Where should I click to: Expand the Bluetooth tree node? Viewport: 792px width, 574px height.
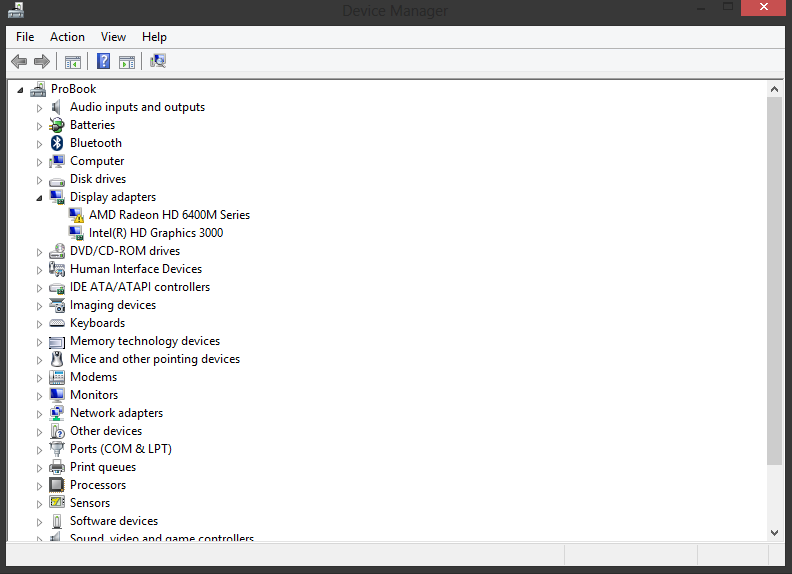point(39,144)
